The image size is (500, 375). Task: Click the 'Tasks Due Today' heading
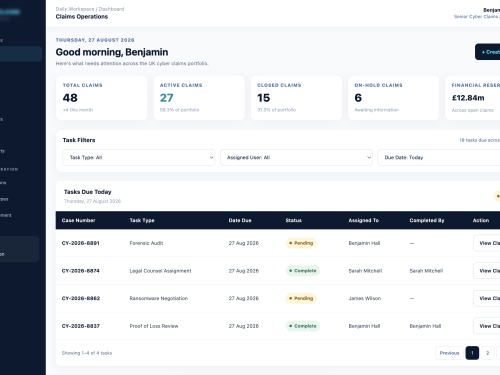88,192
